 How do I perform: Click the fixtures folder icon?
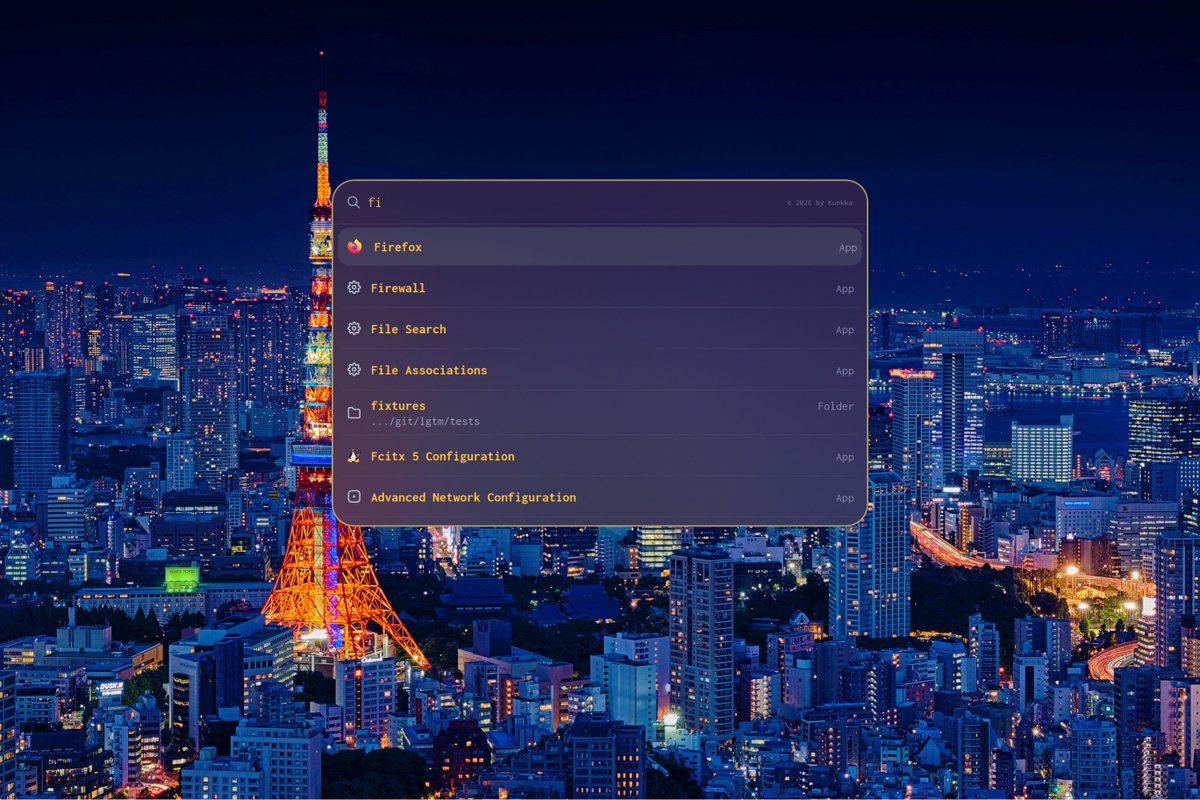tap(354, 413)
